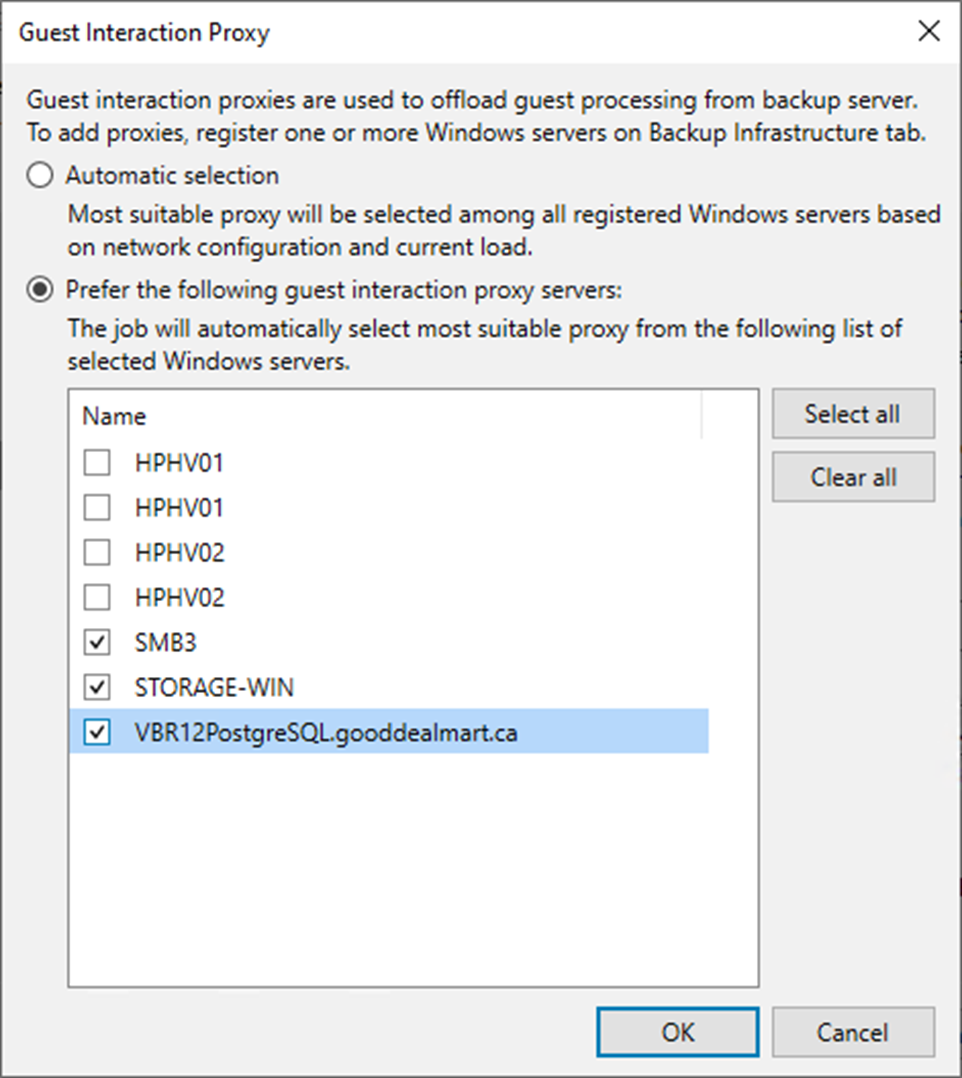Image resolution: width=962 pixels, height=1078 pixels.
Task: Select the Automatic selection radio button
Action: 40,176
